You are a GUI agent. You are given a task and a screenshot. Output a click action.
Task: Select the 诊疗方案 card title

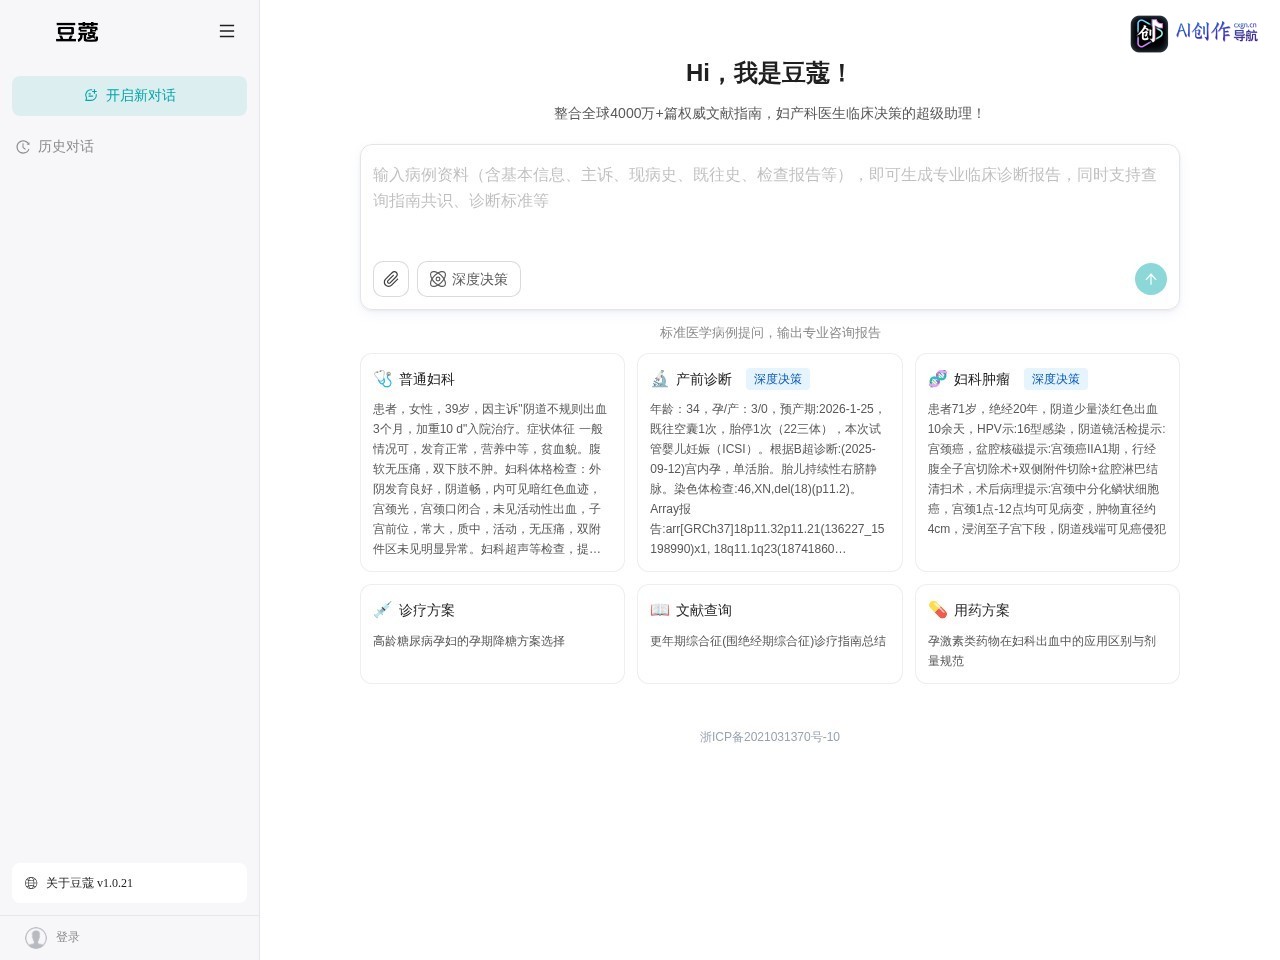click(427, 610)
